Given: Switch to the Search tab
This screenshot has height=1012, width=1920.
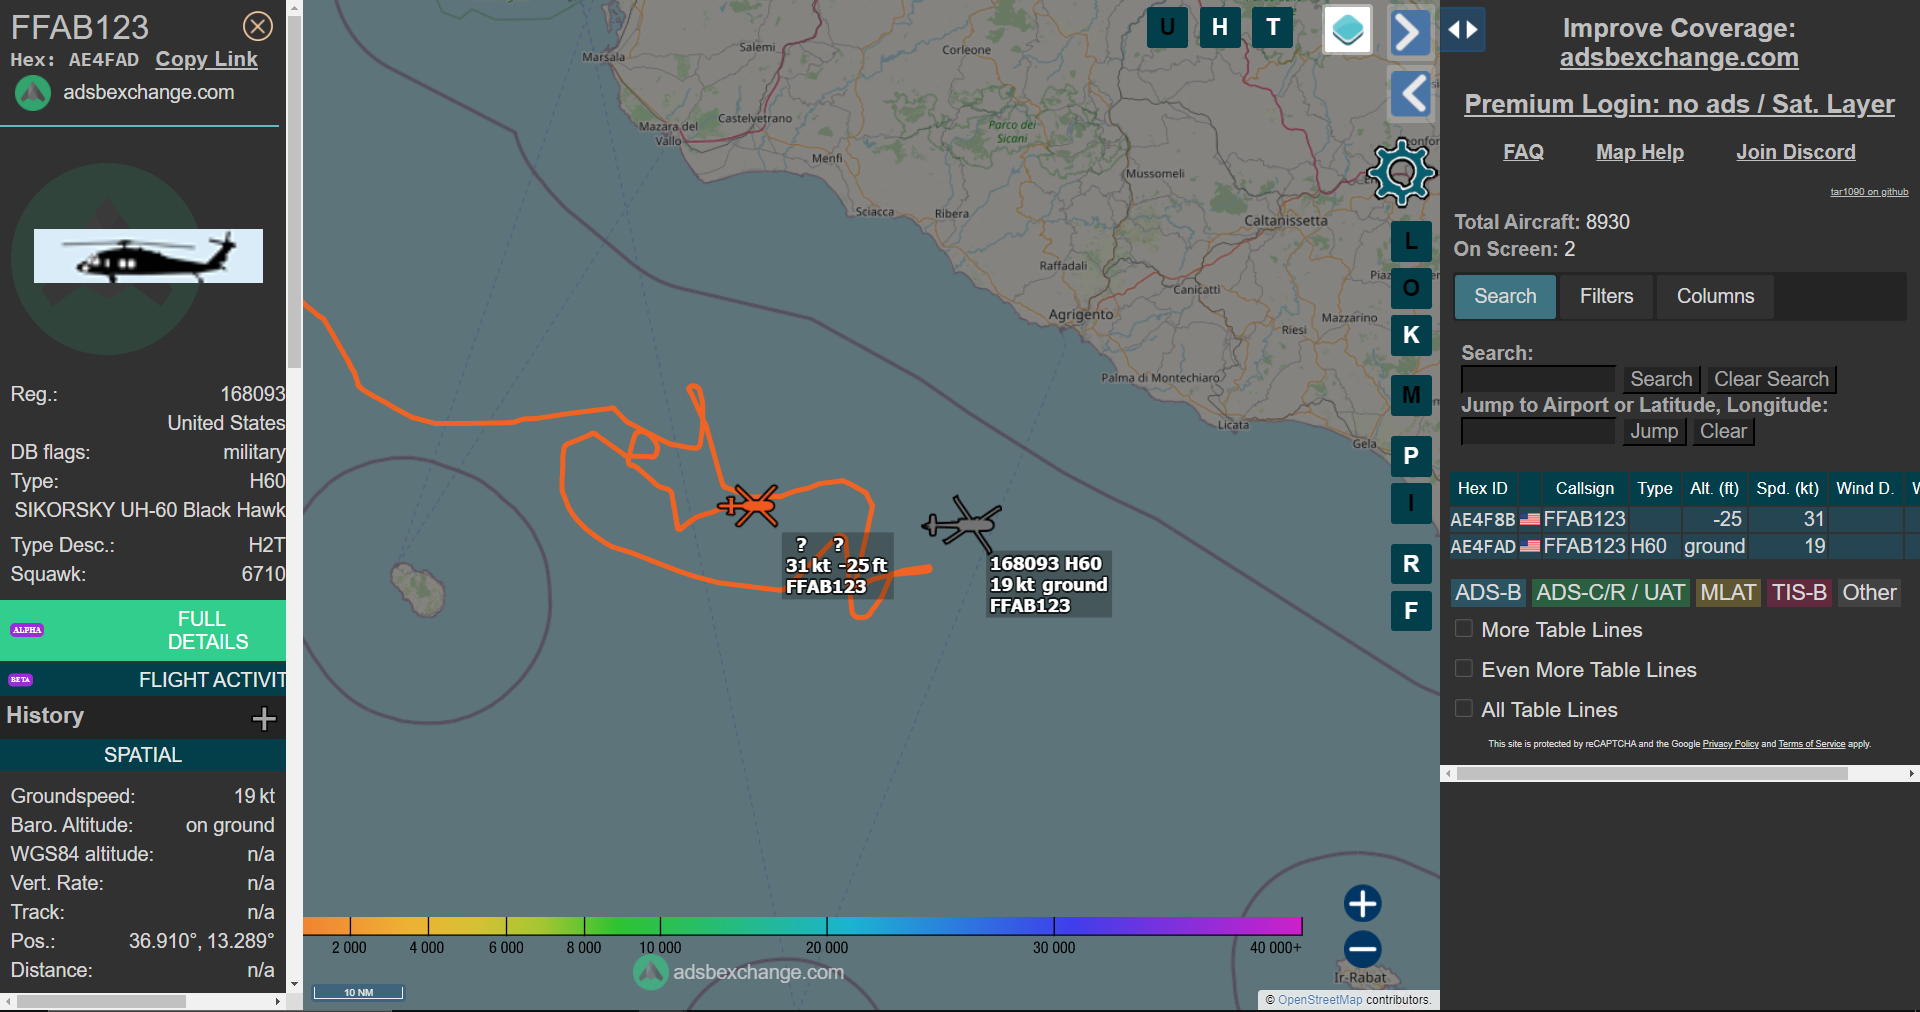Looking at the screenshot, I should pos(1505,297).
